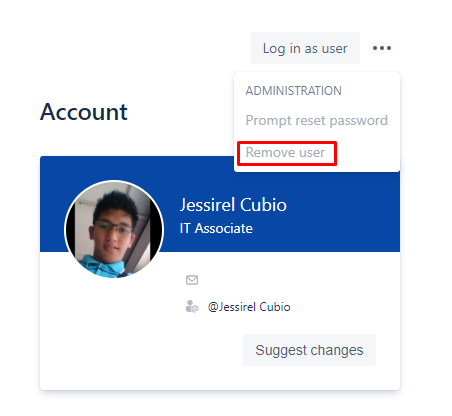Click the IT Associate job title

(x=216, y=229)
